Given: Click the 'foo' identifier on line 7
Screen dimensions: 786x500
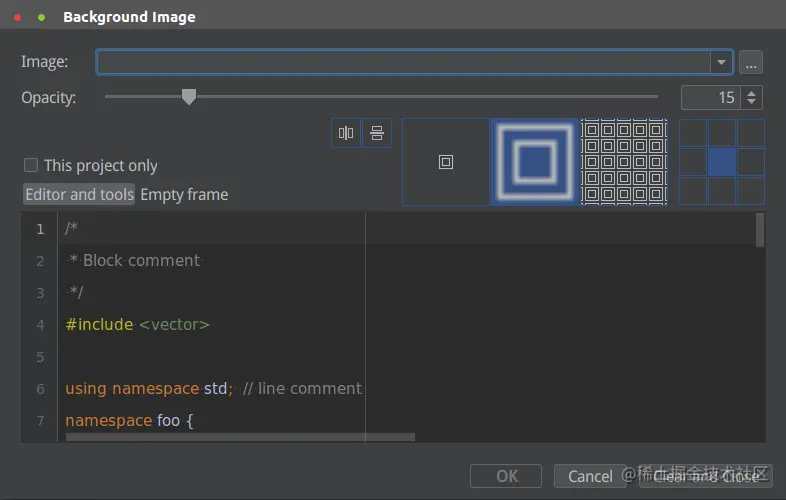Looking at the screenshot, I should coord(168,420).
